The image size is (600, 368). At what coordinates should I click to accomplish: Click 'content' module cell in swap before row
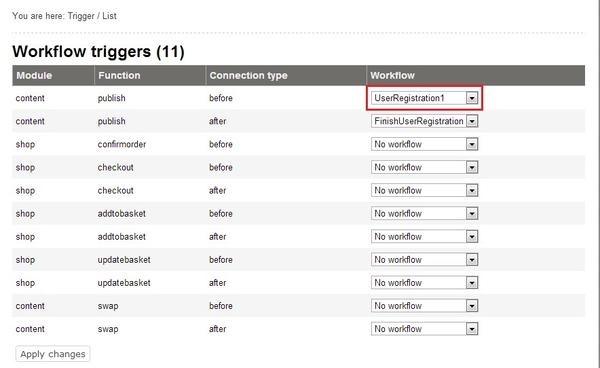30,306
